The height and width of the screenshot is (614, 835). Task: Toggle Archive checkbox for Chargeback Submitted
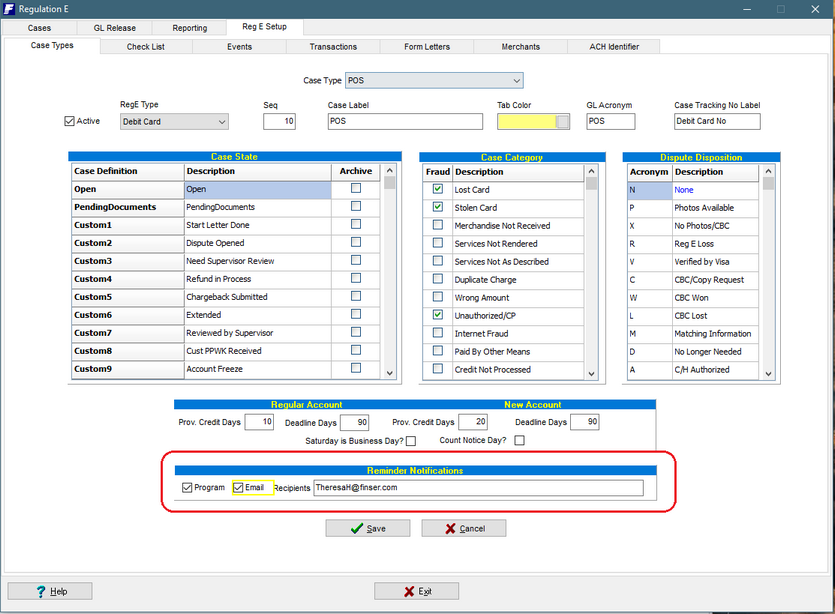click(356, 296)
